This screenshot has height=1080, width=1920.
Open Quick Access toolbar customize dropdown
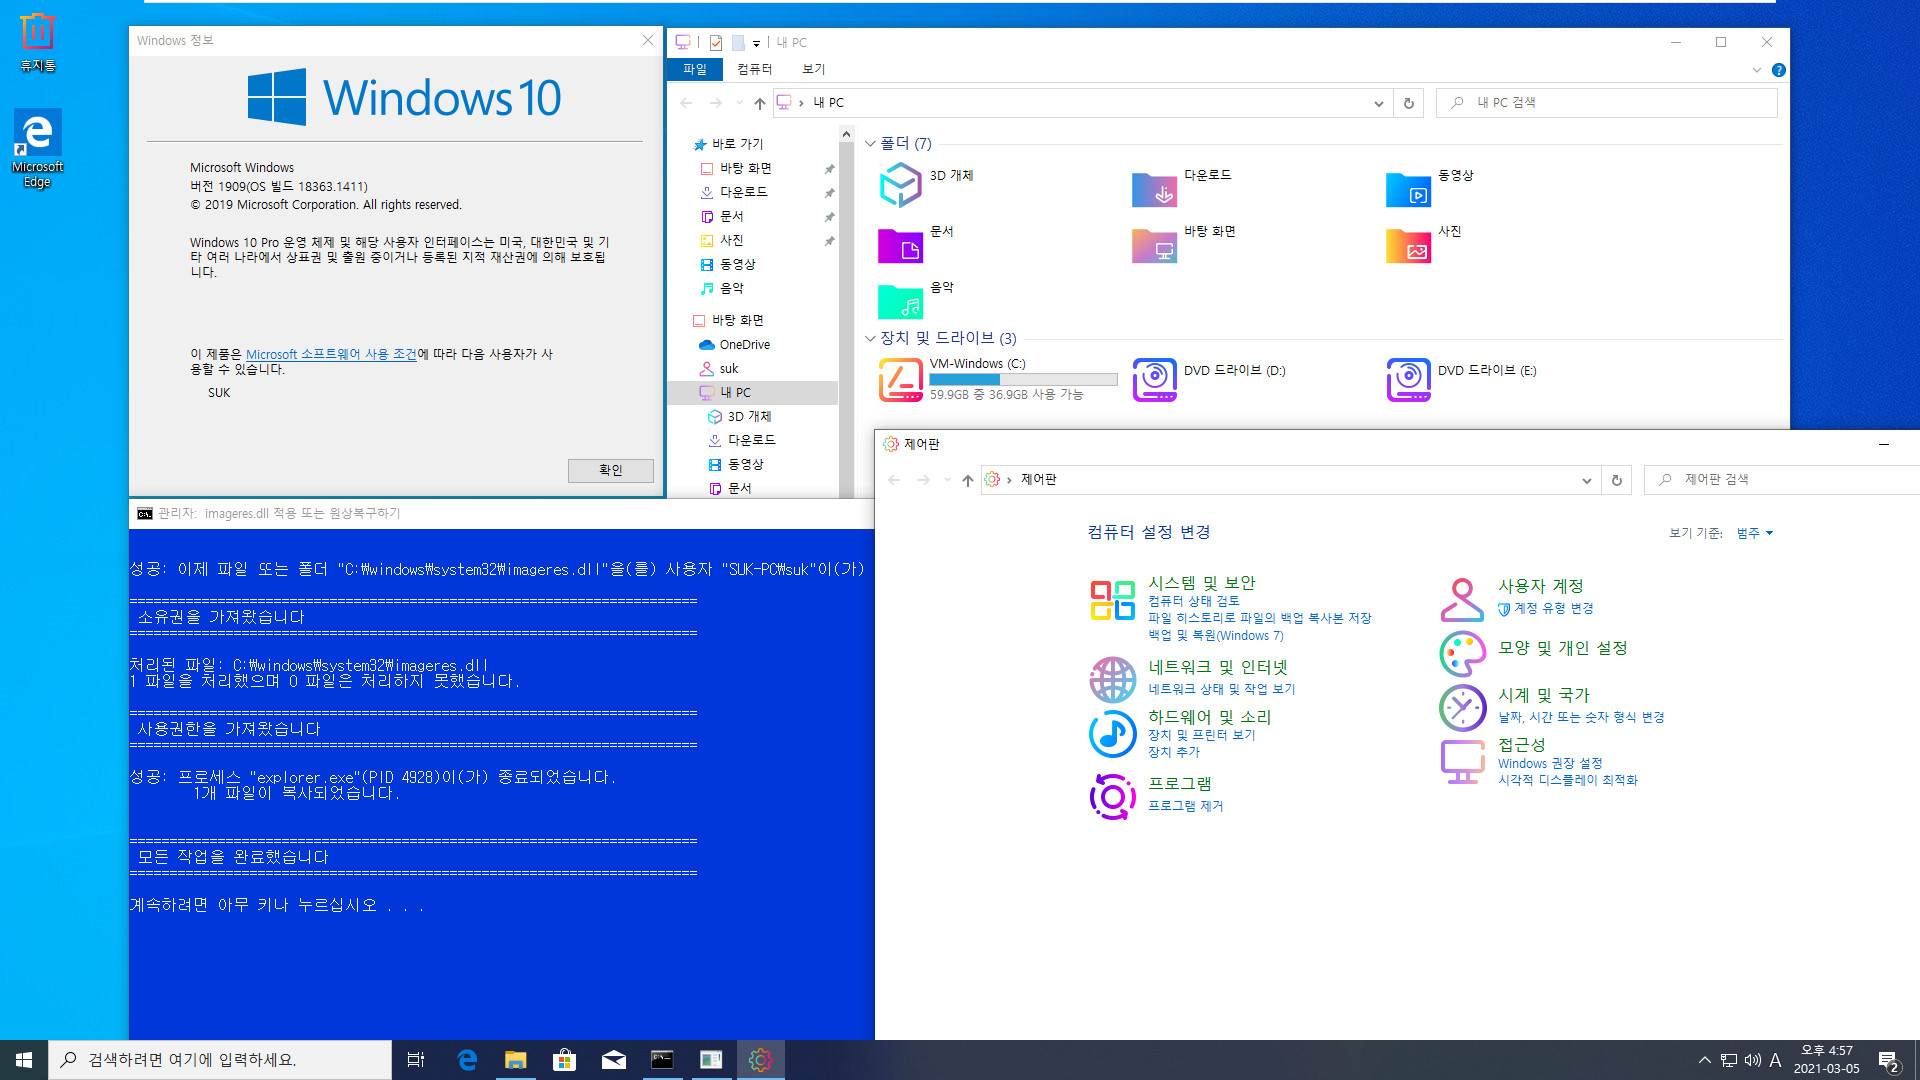pyautogui.click(x=756, y=43)
